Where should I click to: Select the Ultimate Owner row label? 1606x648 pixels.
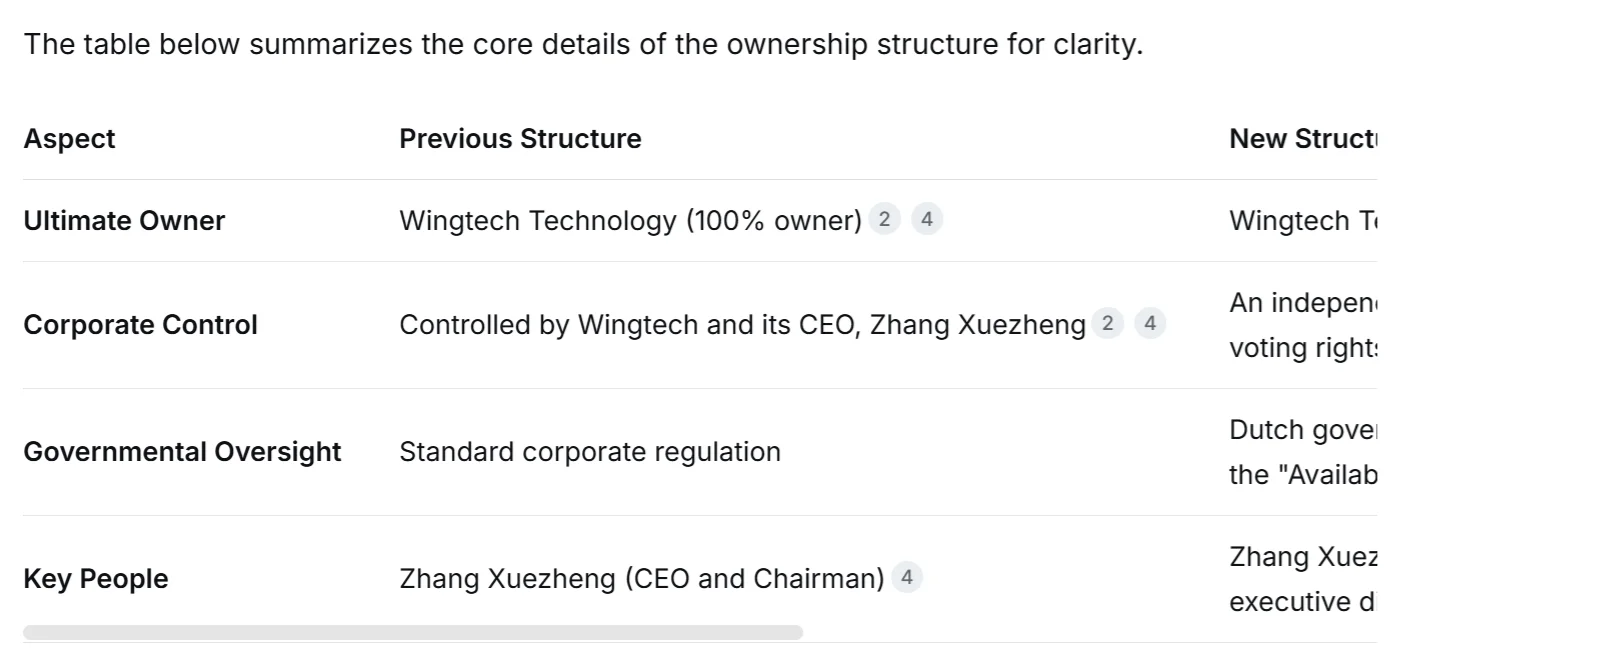[124, 221]
